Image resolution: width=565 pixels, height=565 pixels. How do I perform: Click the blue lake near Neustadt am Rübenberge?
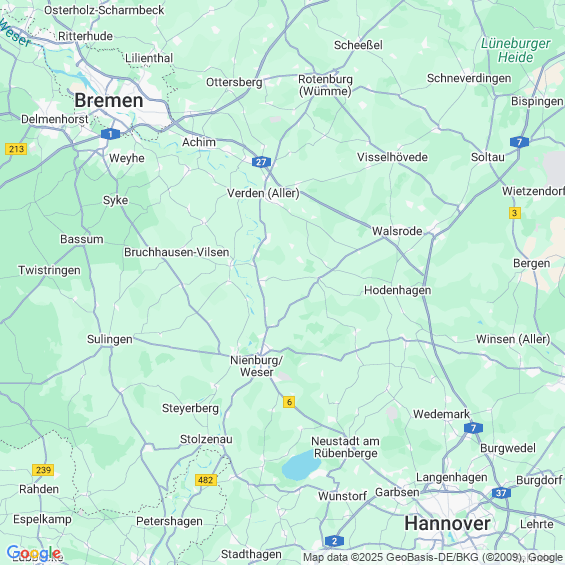(x=301, y=466)
